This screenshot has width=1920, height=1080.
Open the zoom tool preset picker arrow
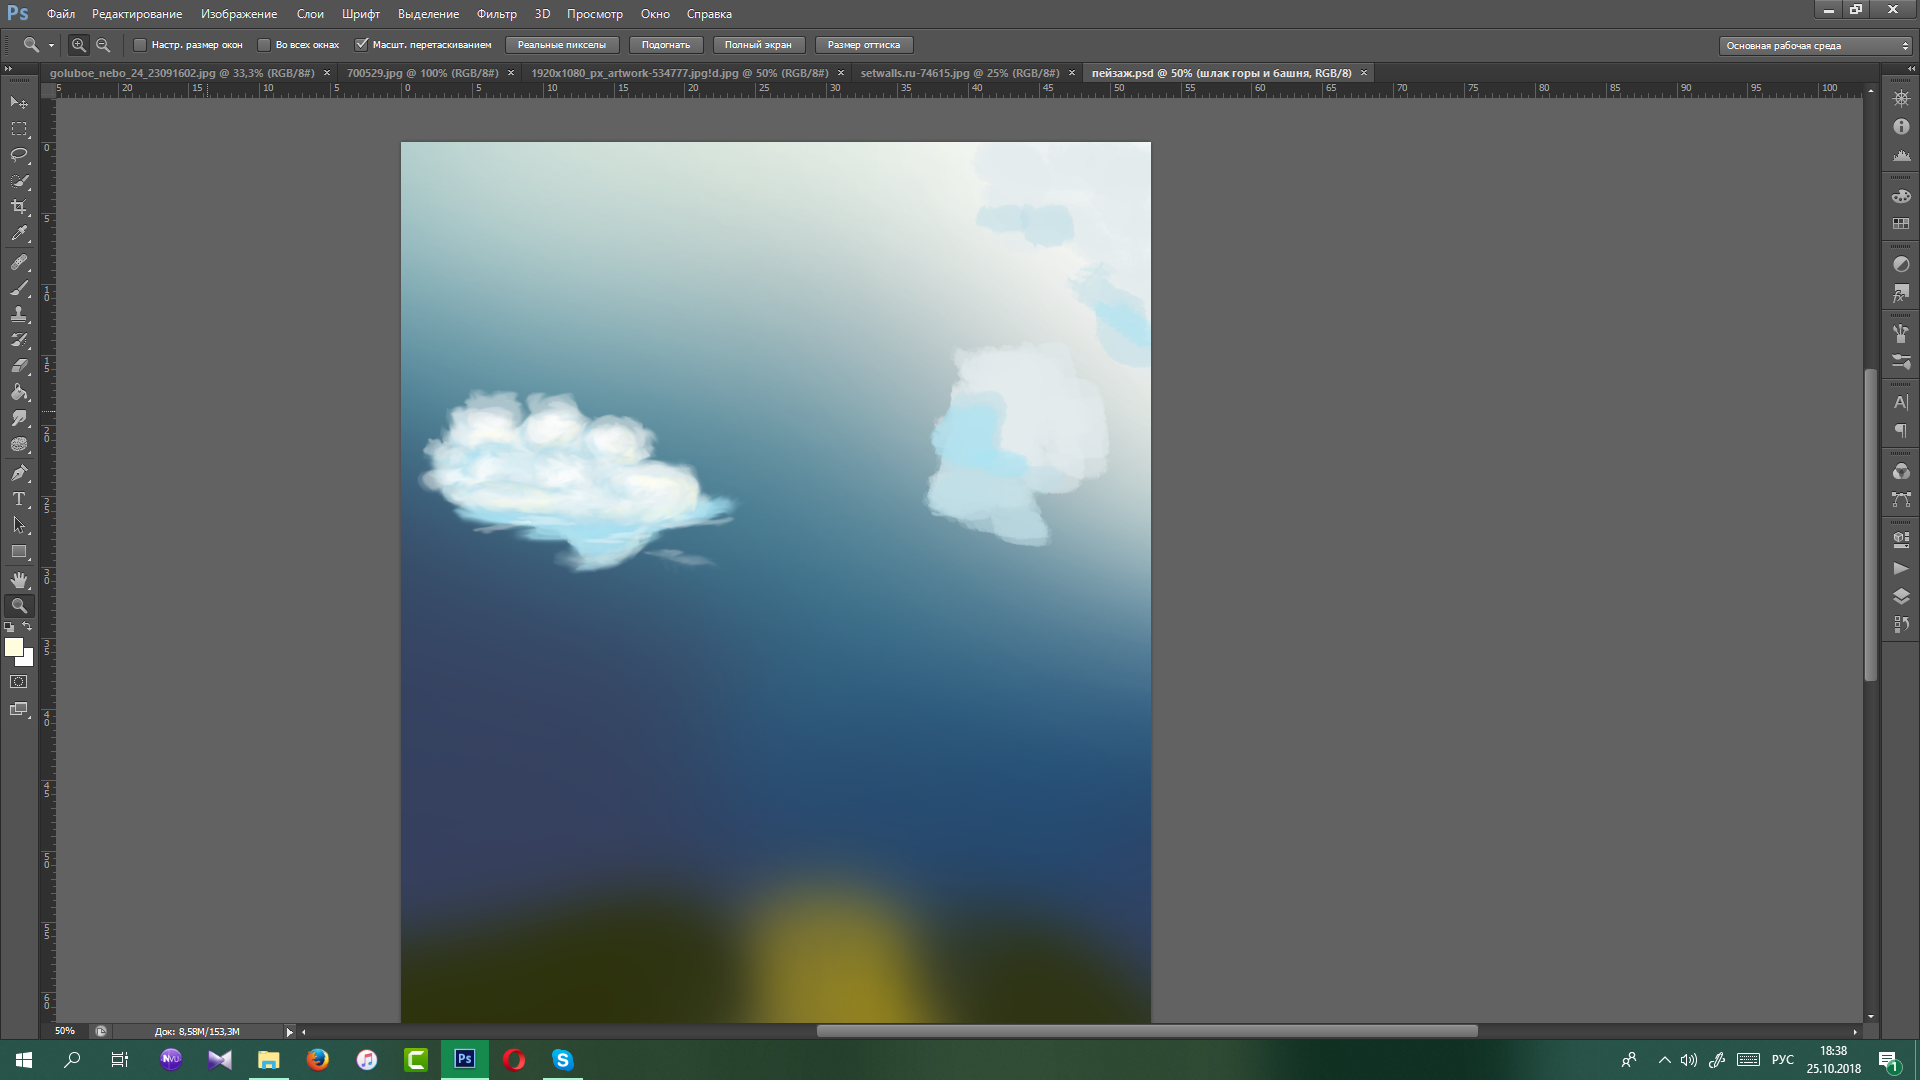(51, 45)
